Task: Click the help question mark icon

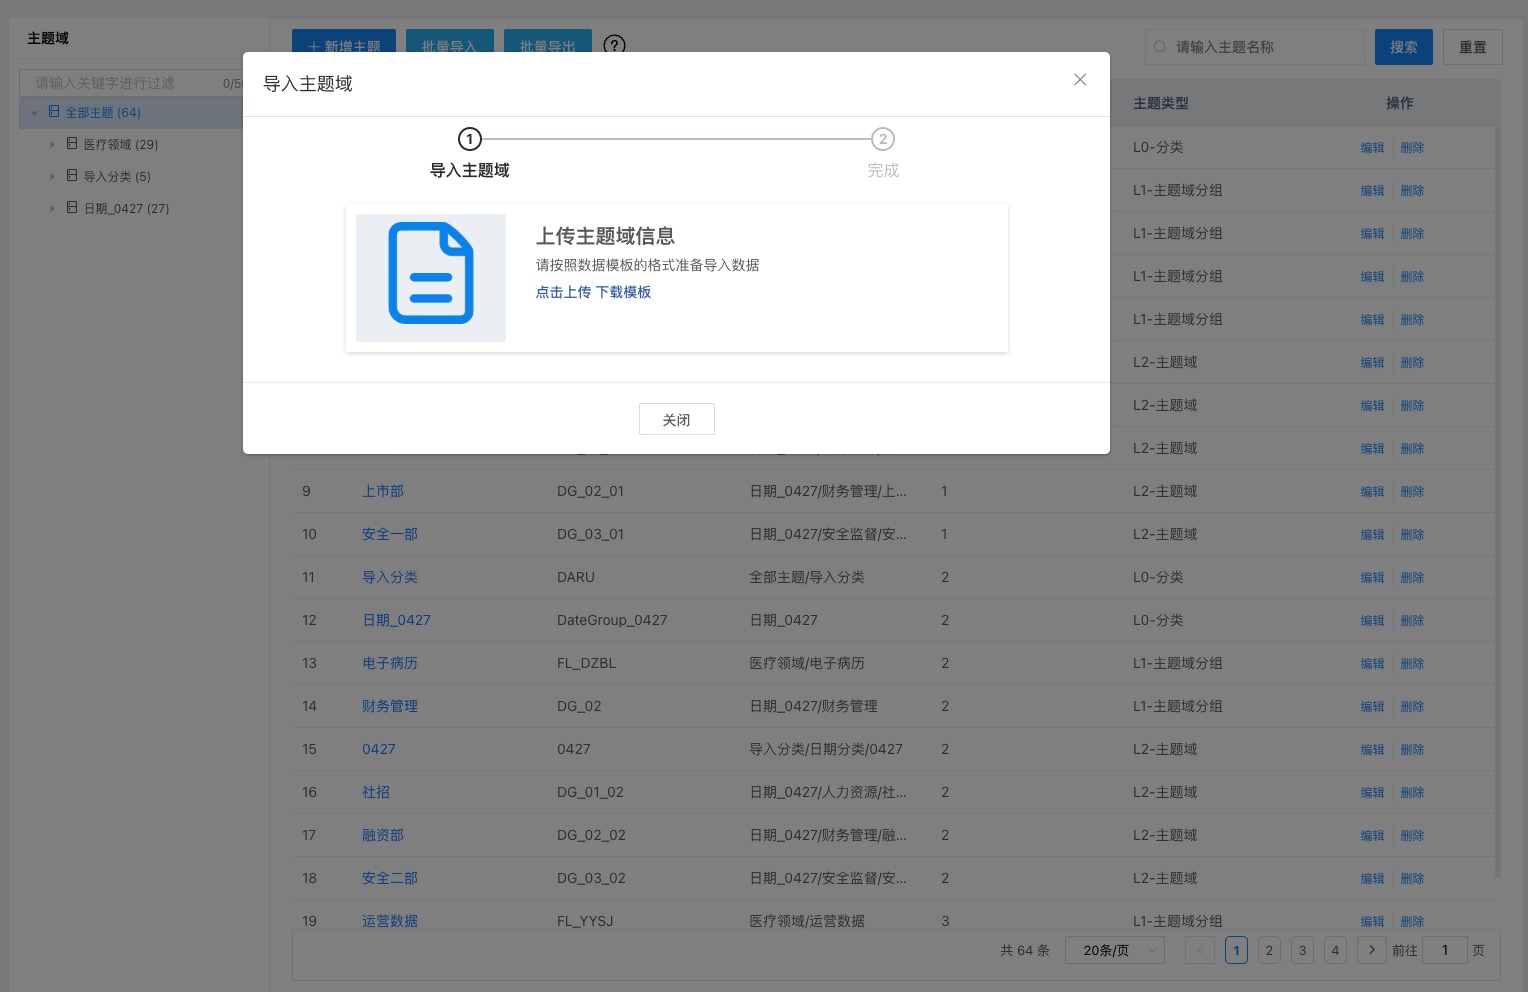Action: pos(615,45)
